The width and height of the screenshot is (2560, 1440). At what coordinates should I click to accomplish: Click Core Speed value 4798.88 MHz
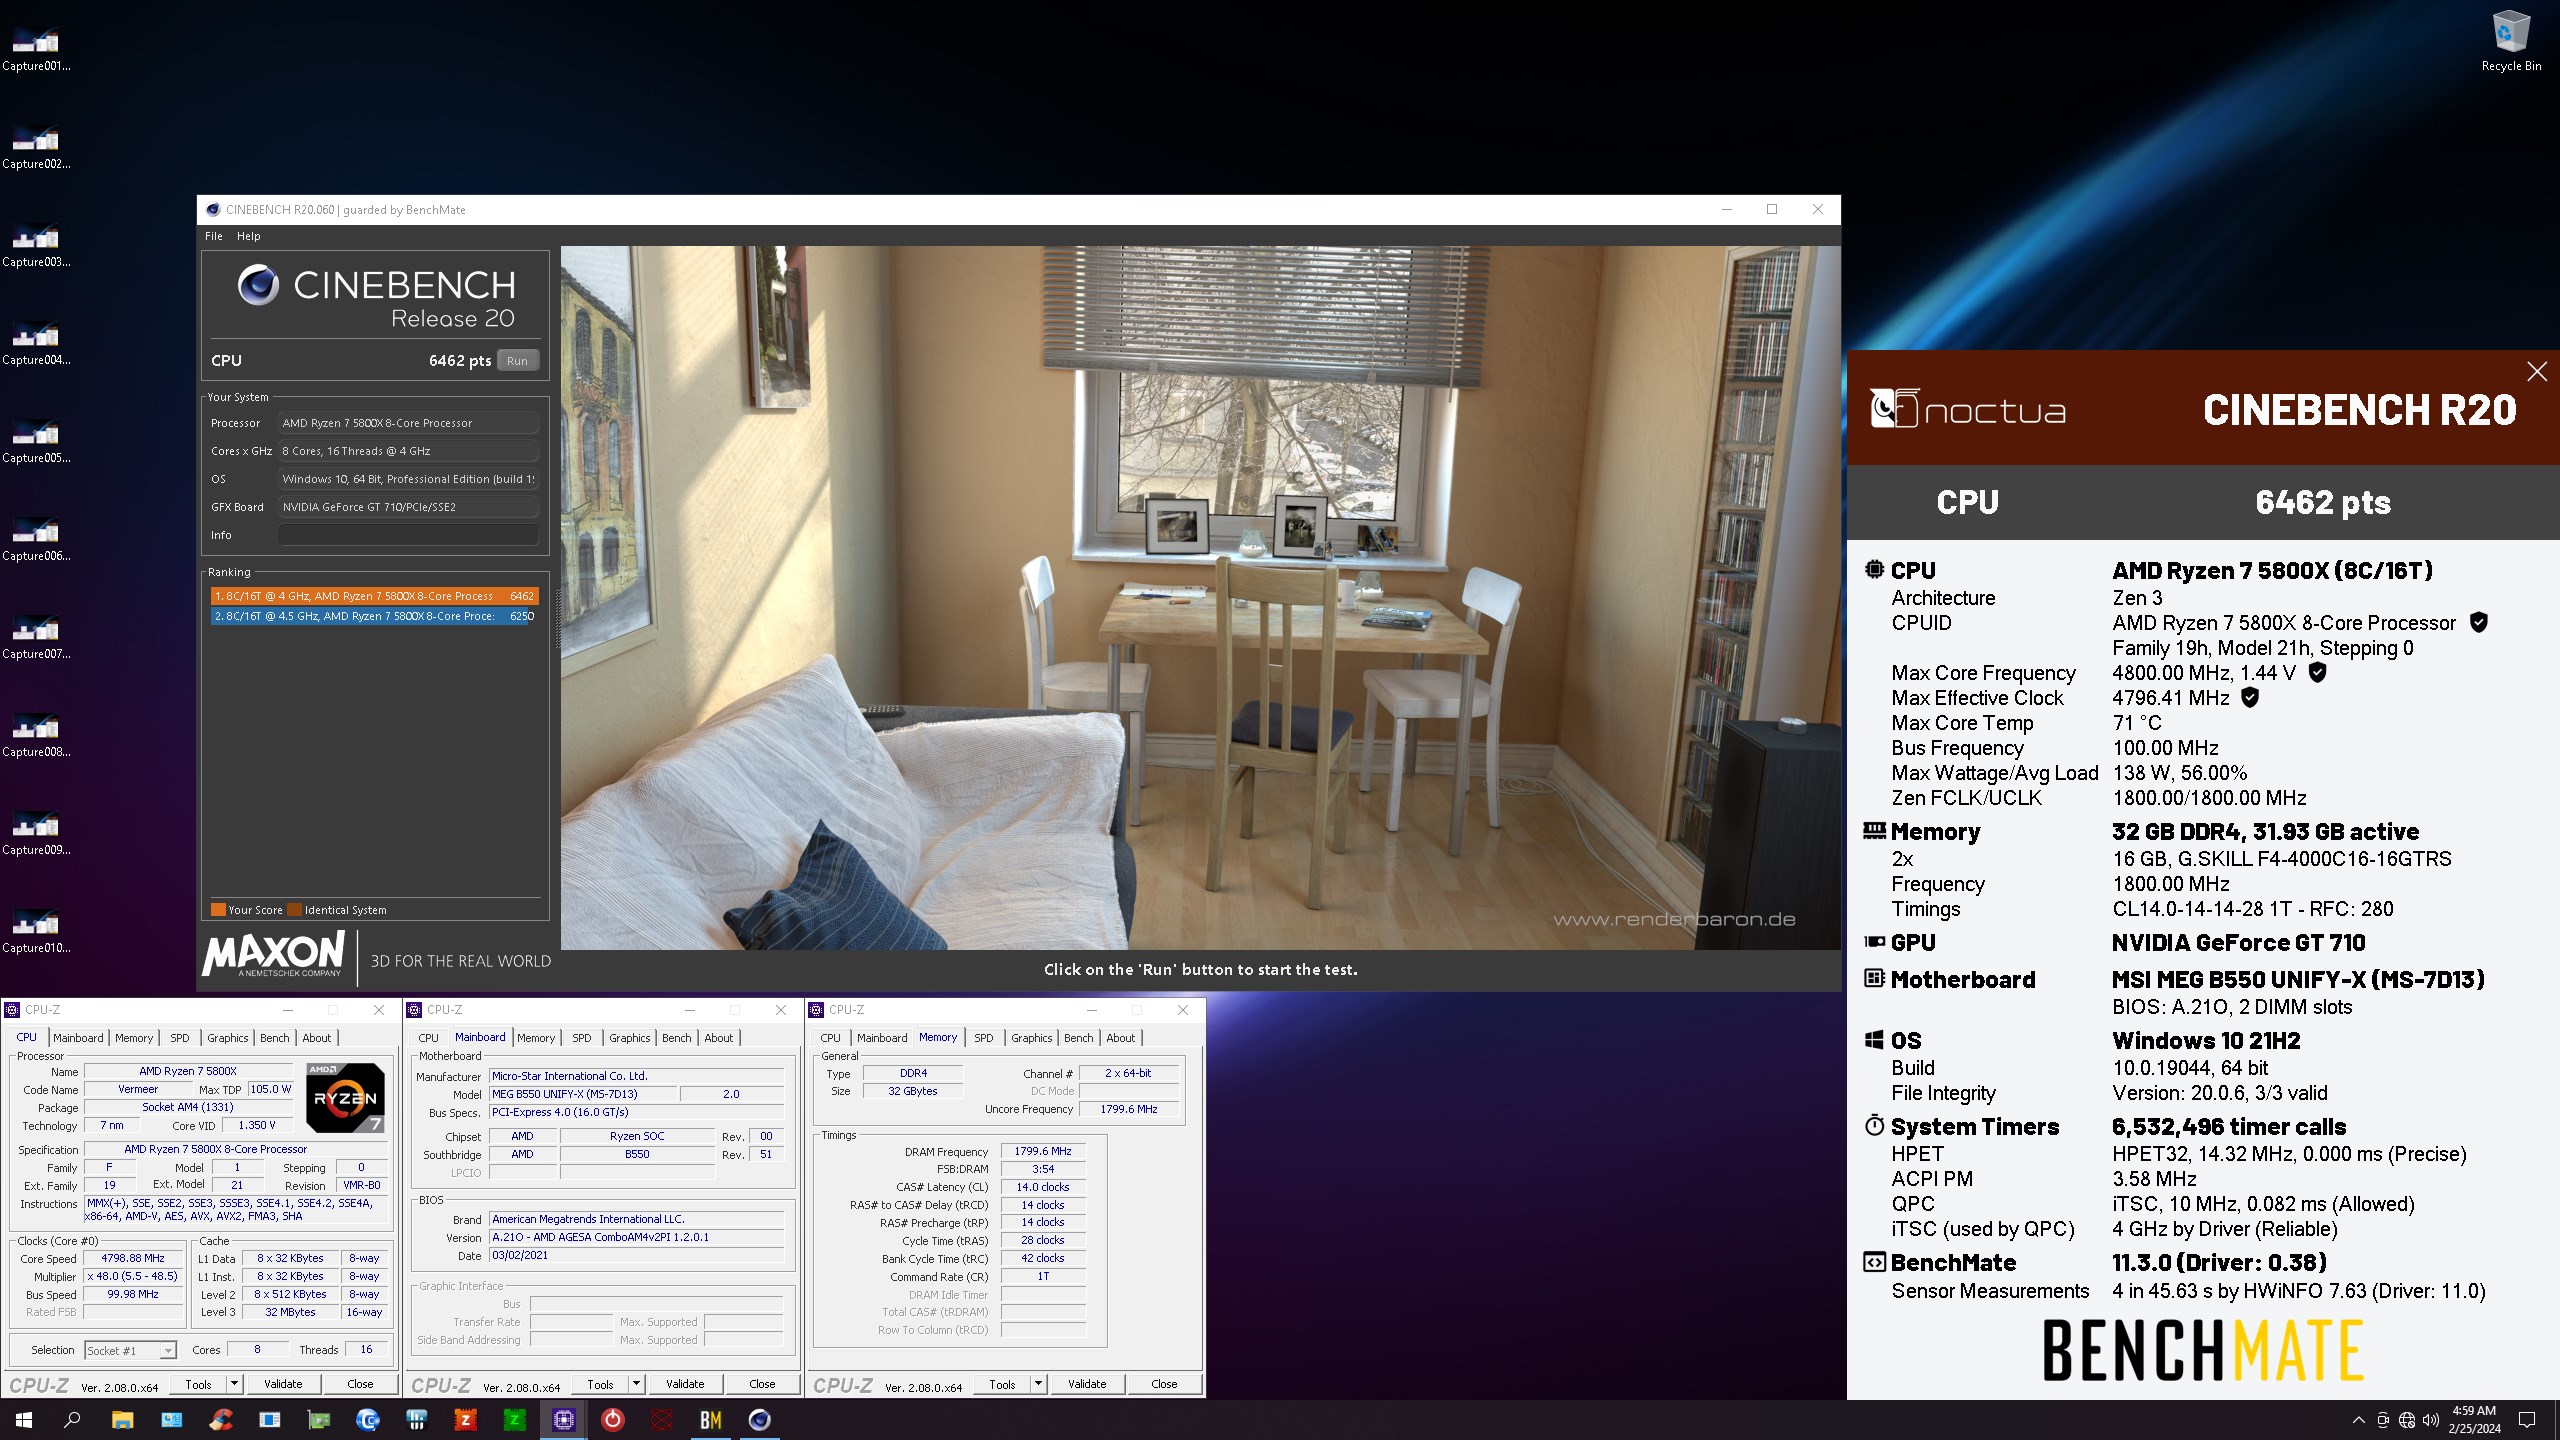coord(133,1258)
